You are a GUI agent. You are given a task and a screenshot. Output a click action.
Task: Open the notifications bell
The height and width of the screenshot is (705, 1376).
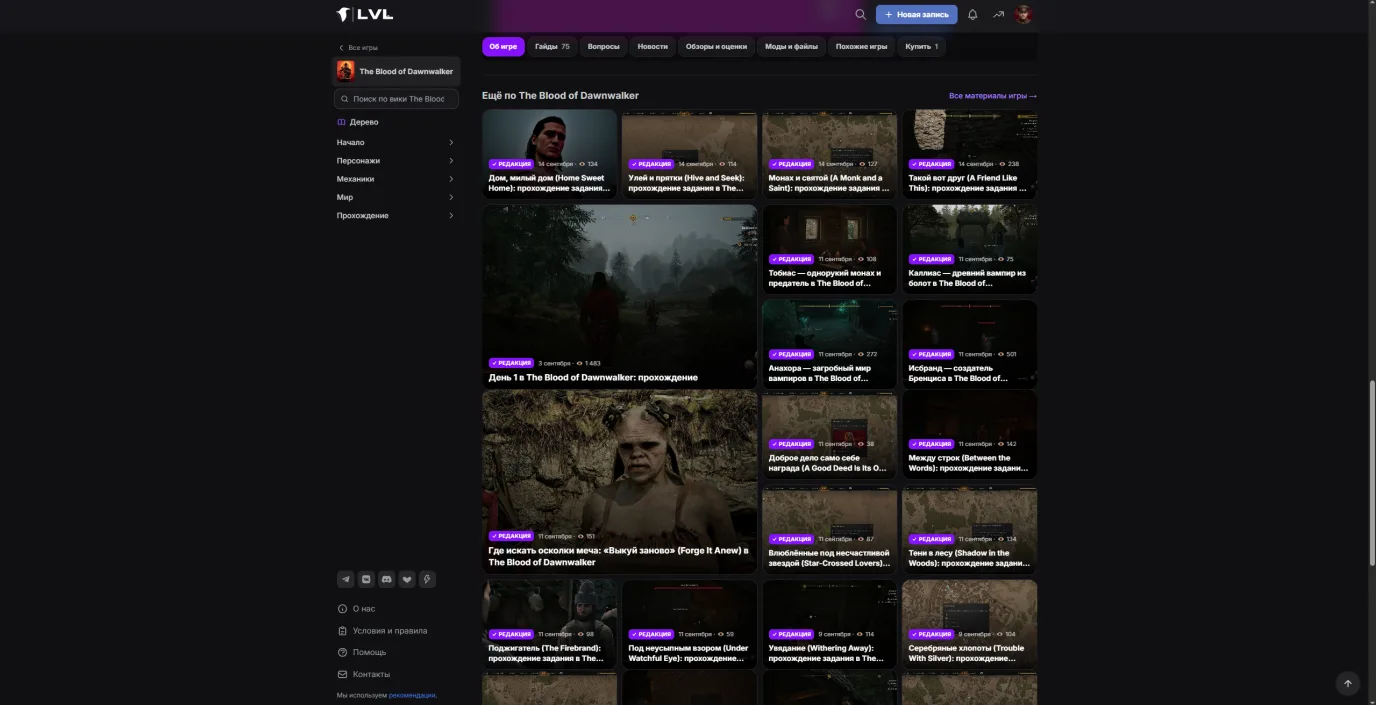tap(972, 15)
